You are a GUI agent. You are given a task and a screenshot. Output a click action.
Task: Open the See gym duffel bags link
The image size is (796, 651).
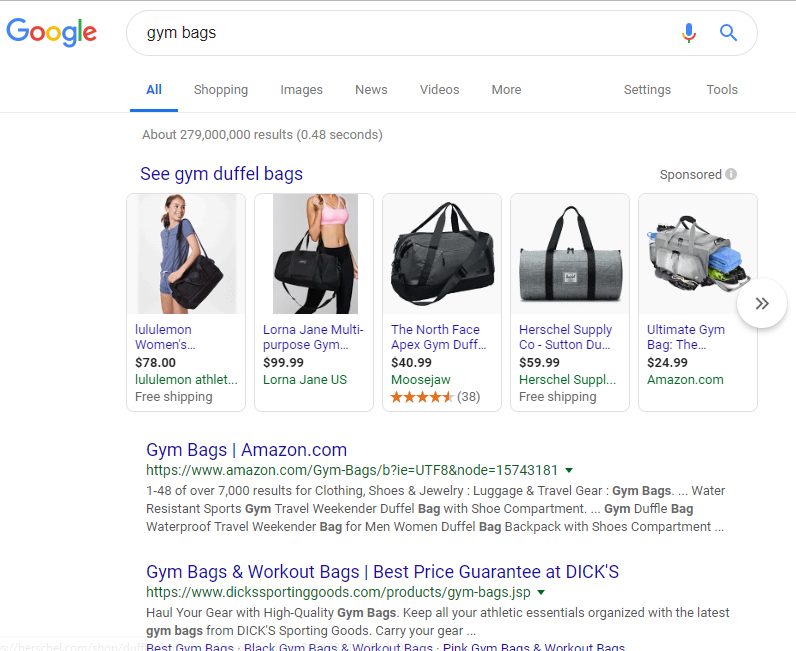[x=221, y=174]
